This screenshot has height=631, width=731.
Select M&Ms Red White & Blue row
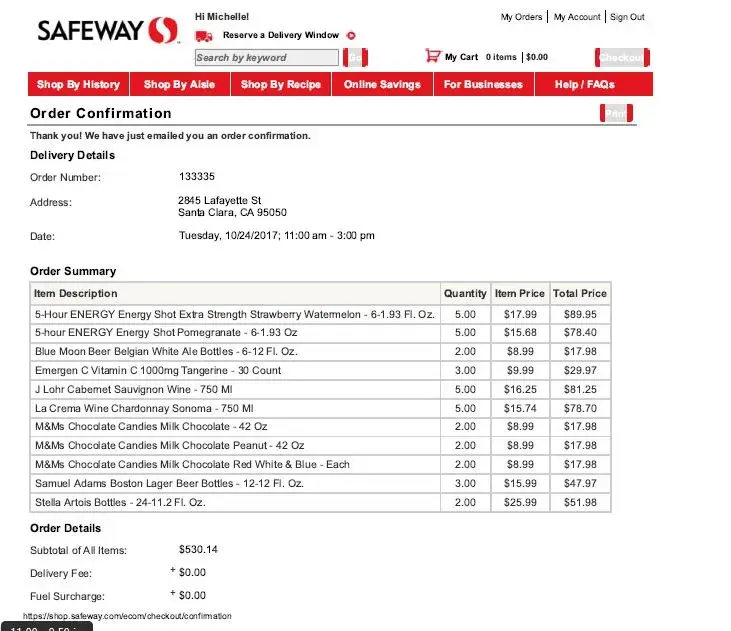click(x=320, y=465)
